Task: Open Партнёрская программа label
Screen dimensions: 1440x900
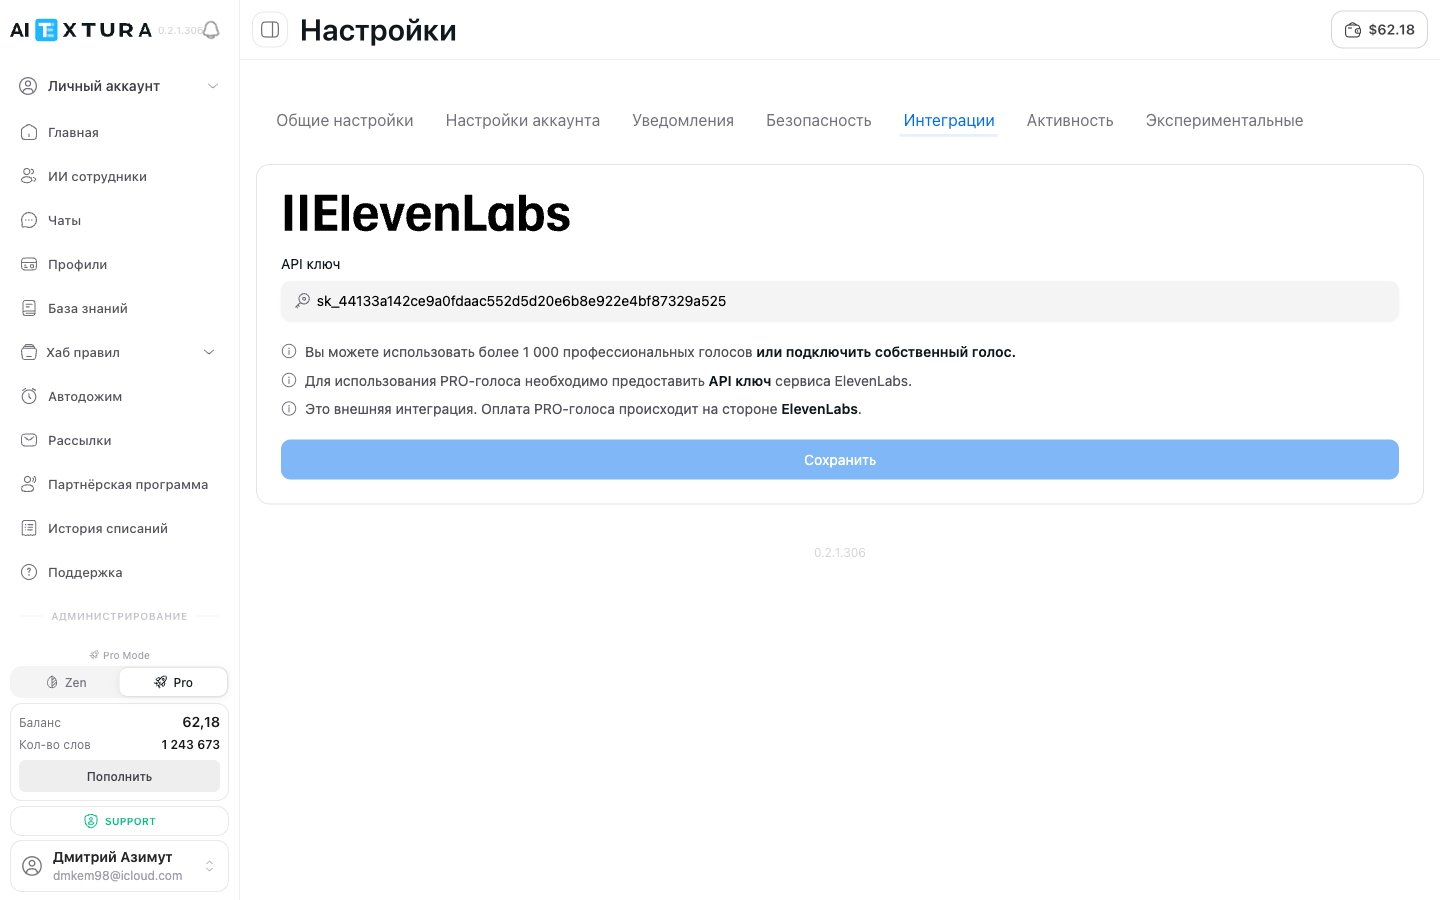Action: (x=128, y=484)
